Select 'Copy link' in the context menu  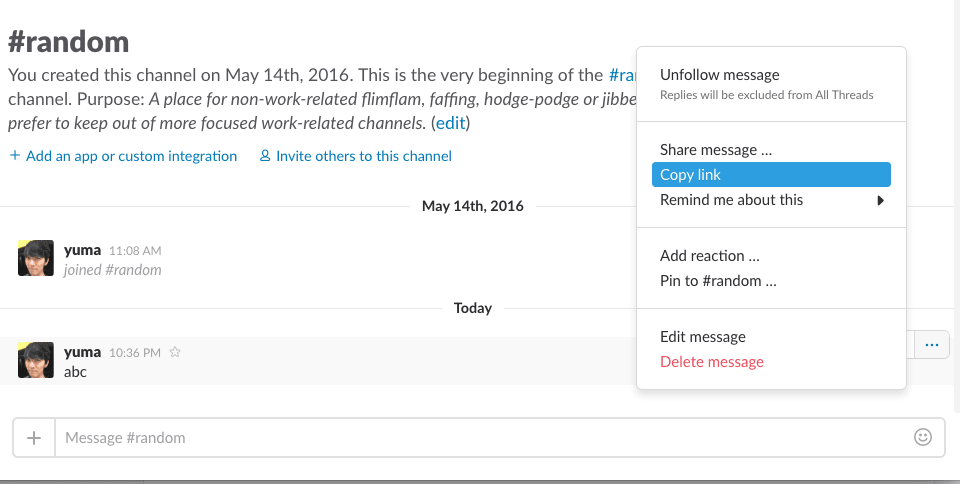pyautogui.click(x=691, y=175)
